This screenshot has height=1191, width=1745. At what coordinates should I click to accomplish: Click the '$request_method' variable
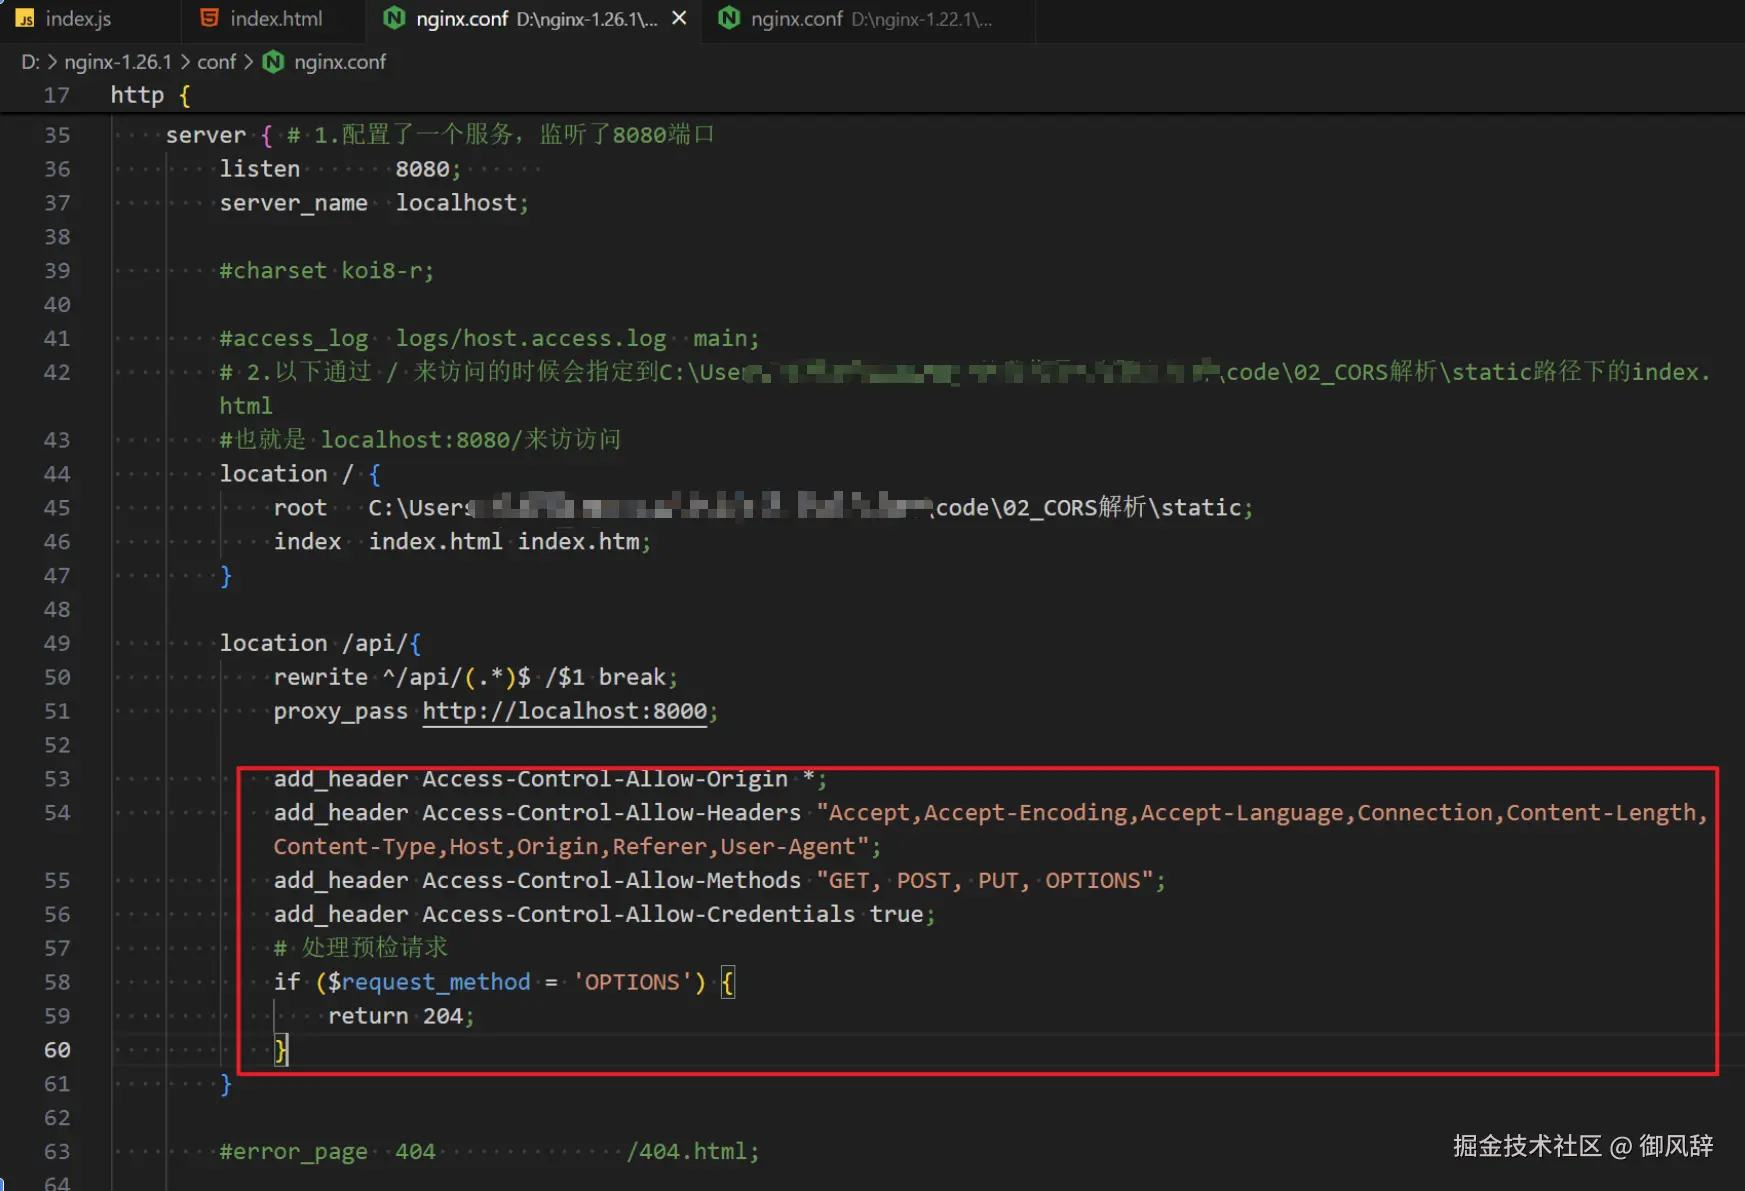click(429, 982)
